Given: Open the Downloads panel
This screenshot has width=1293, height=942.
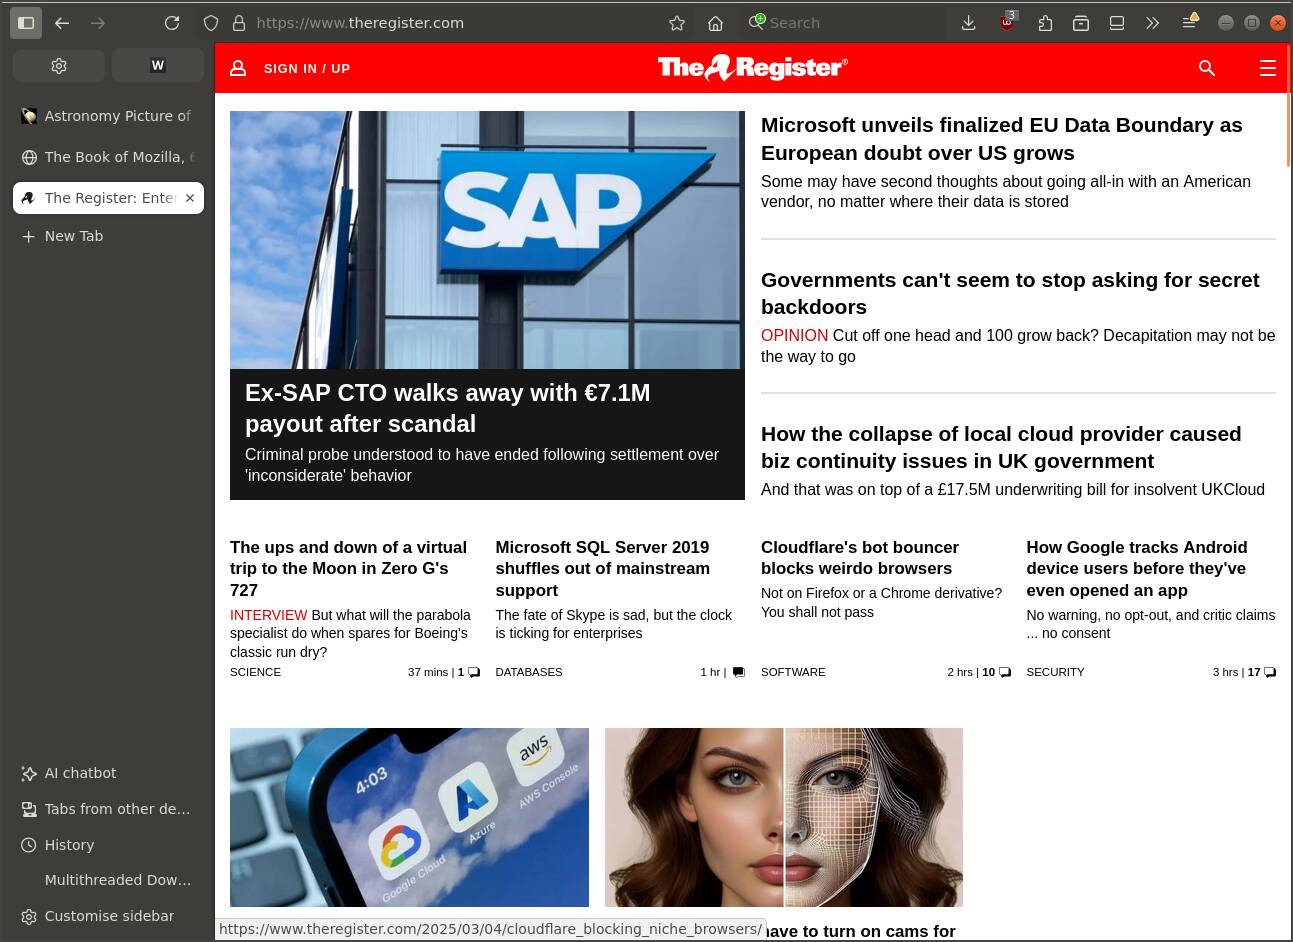Looking at the screenshot, I should 968,22.
